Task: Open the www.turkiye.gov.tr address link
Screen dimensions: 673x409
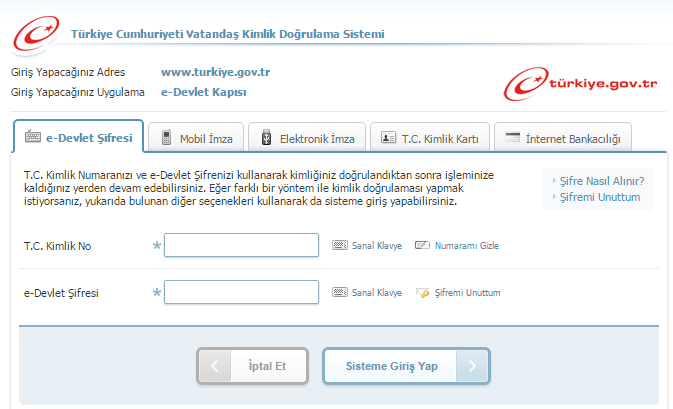Action: point(215,72)
